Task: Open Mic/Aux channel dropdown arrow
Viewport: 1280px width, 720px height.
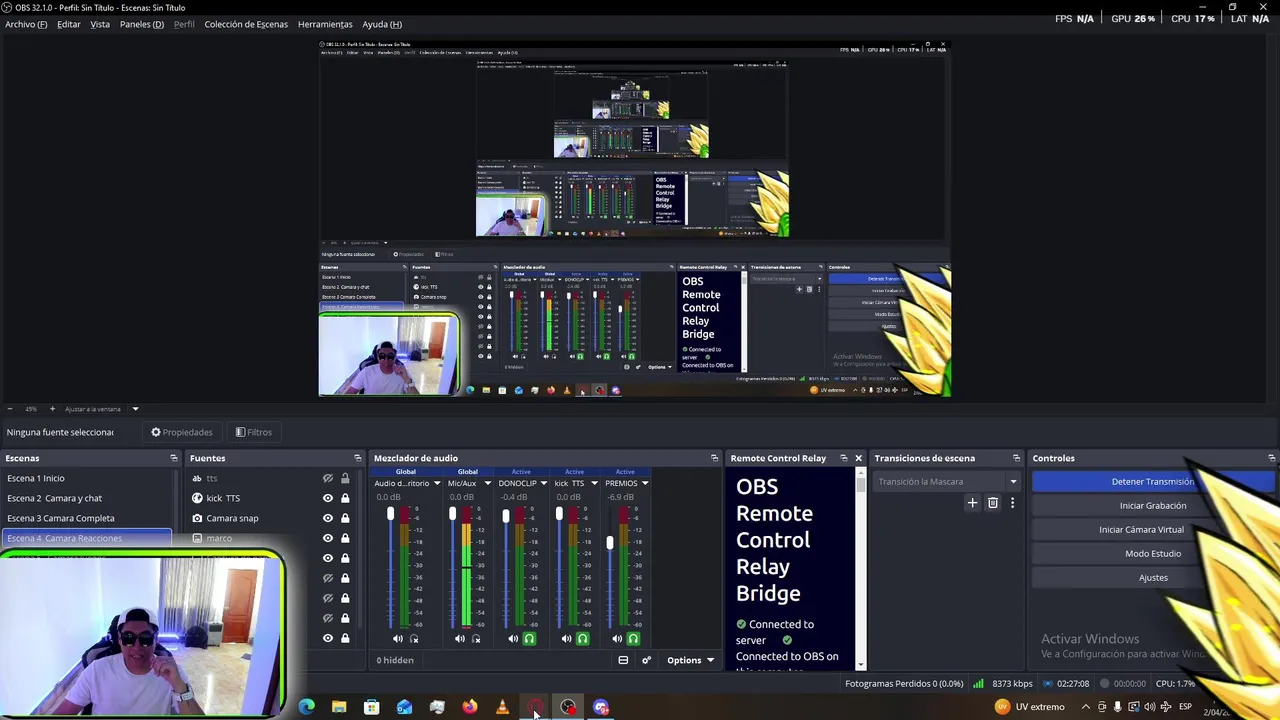Action: [x=486, y=483]
